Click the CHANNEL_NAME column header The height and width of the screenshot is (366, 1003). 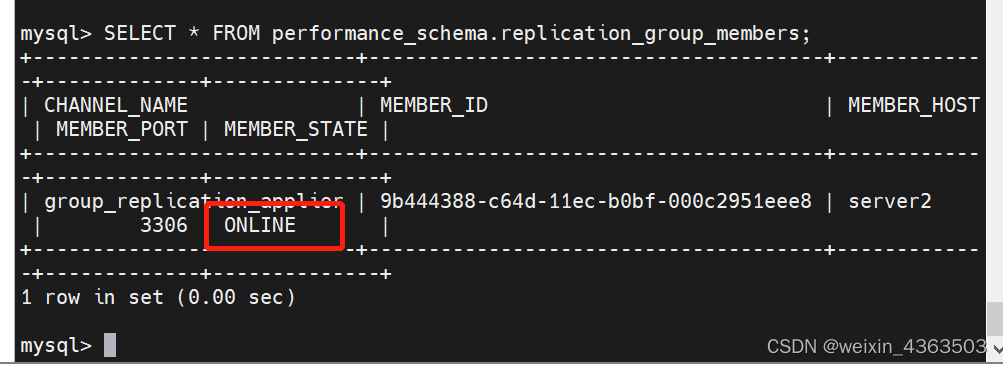[116, 106]
